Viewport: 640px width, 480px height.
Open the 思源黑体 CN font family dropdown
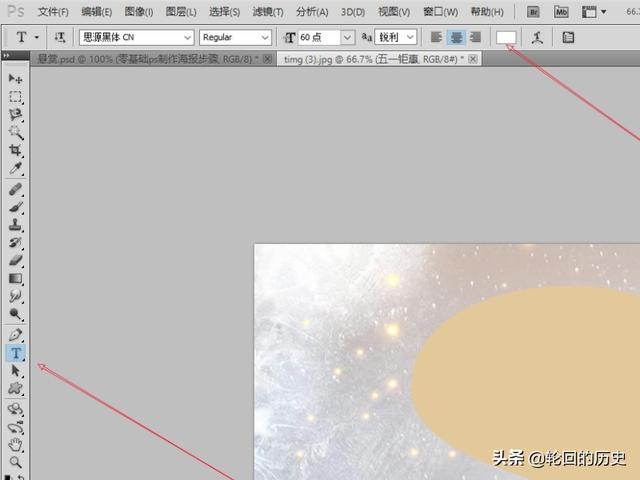pyautogui.click(x=135, y=37)
